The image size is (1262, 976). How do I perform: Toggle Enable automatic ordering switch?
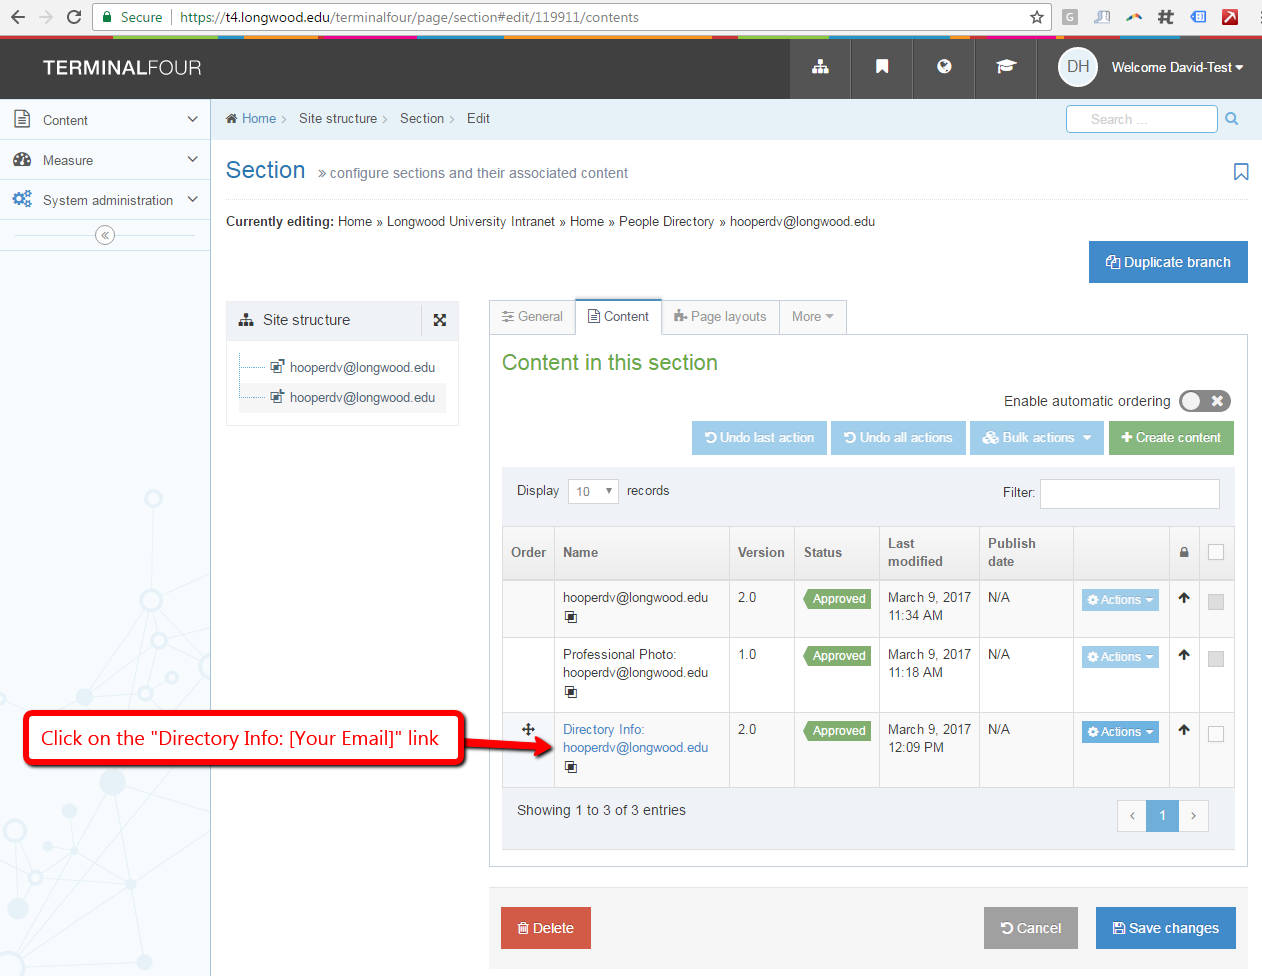pos(1205,401)
